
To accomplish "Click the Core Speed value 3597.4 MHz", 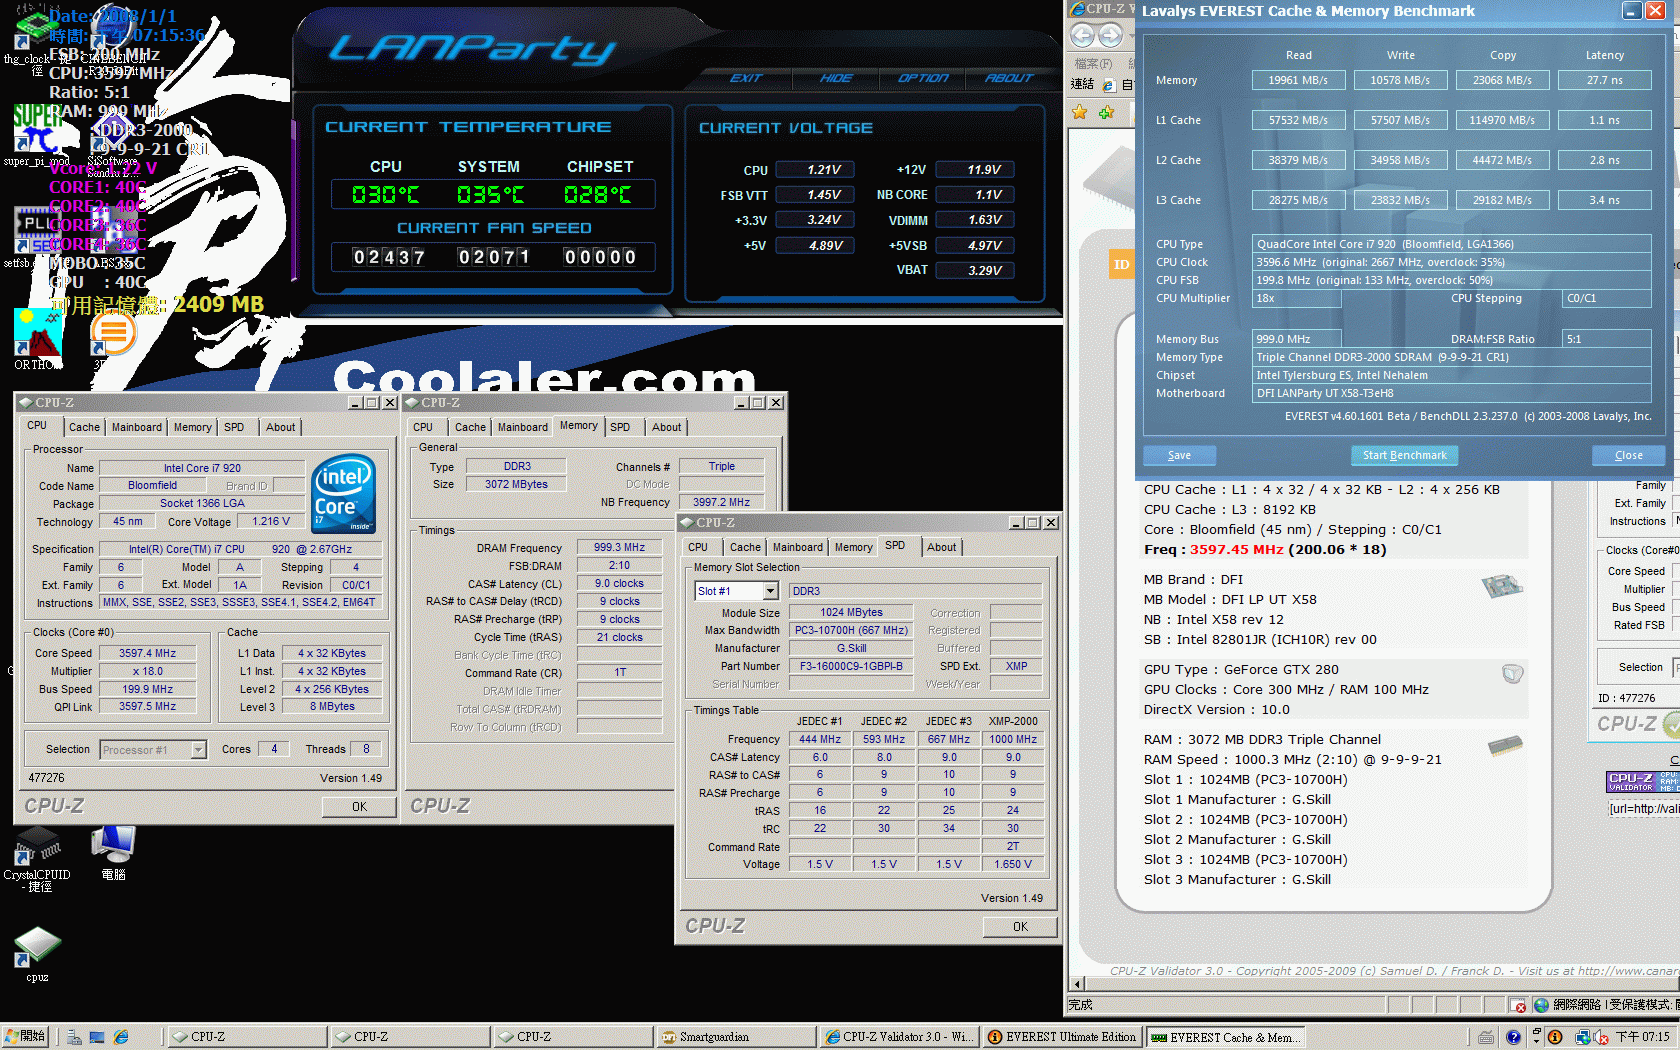I will pos(147,653).
